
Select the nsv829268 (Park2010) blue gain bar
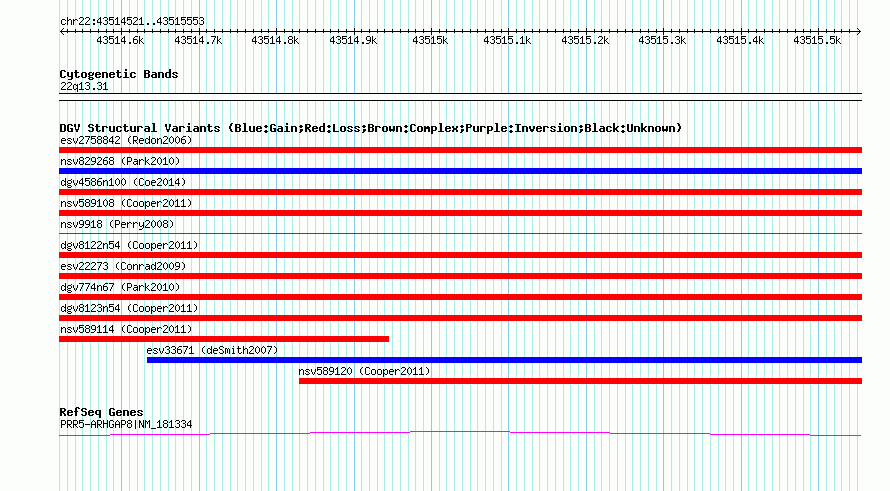pyautogui.click(x=460, y=171)
